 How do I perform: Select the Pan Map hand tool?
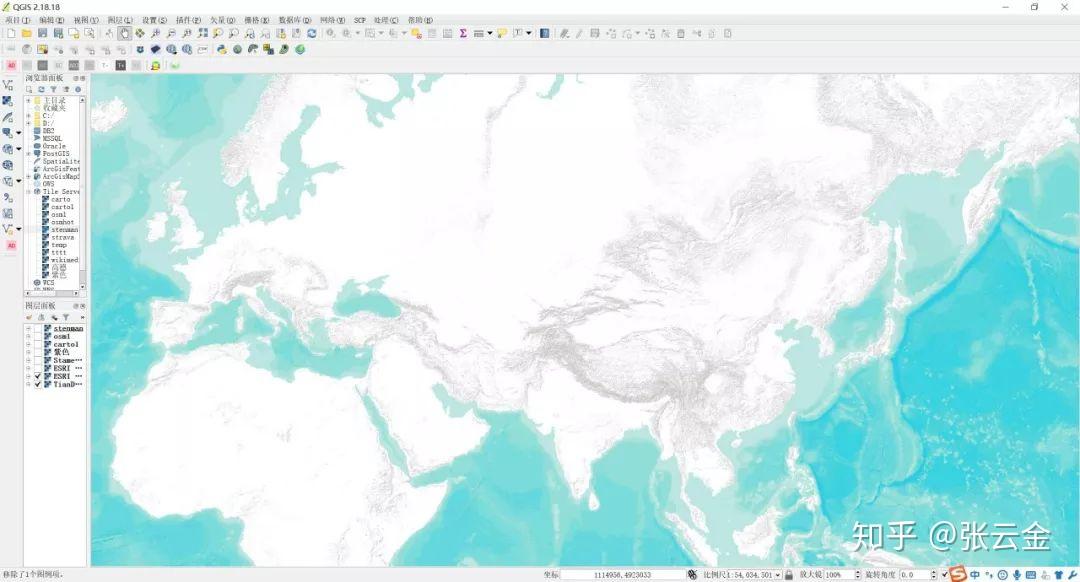point(124,33)
